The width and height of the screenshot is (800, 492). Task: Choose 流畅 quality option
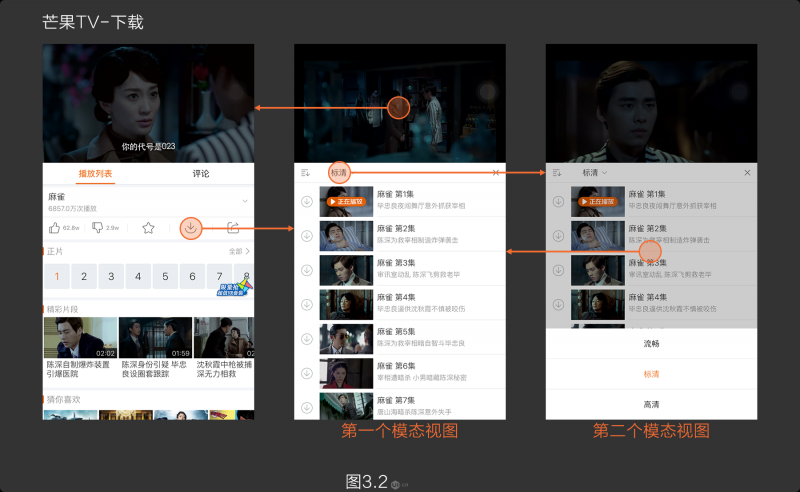click(652, 343)
